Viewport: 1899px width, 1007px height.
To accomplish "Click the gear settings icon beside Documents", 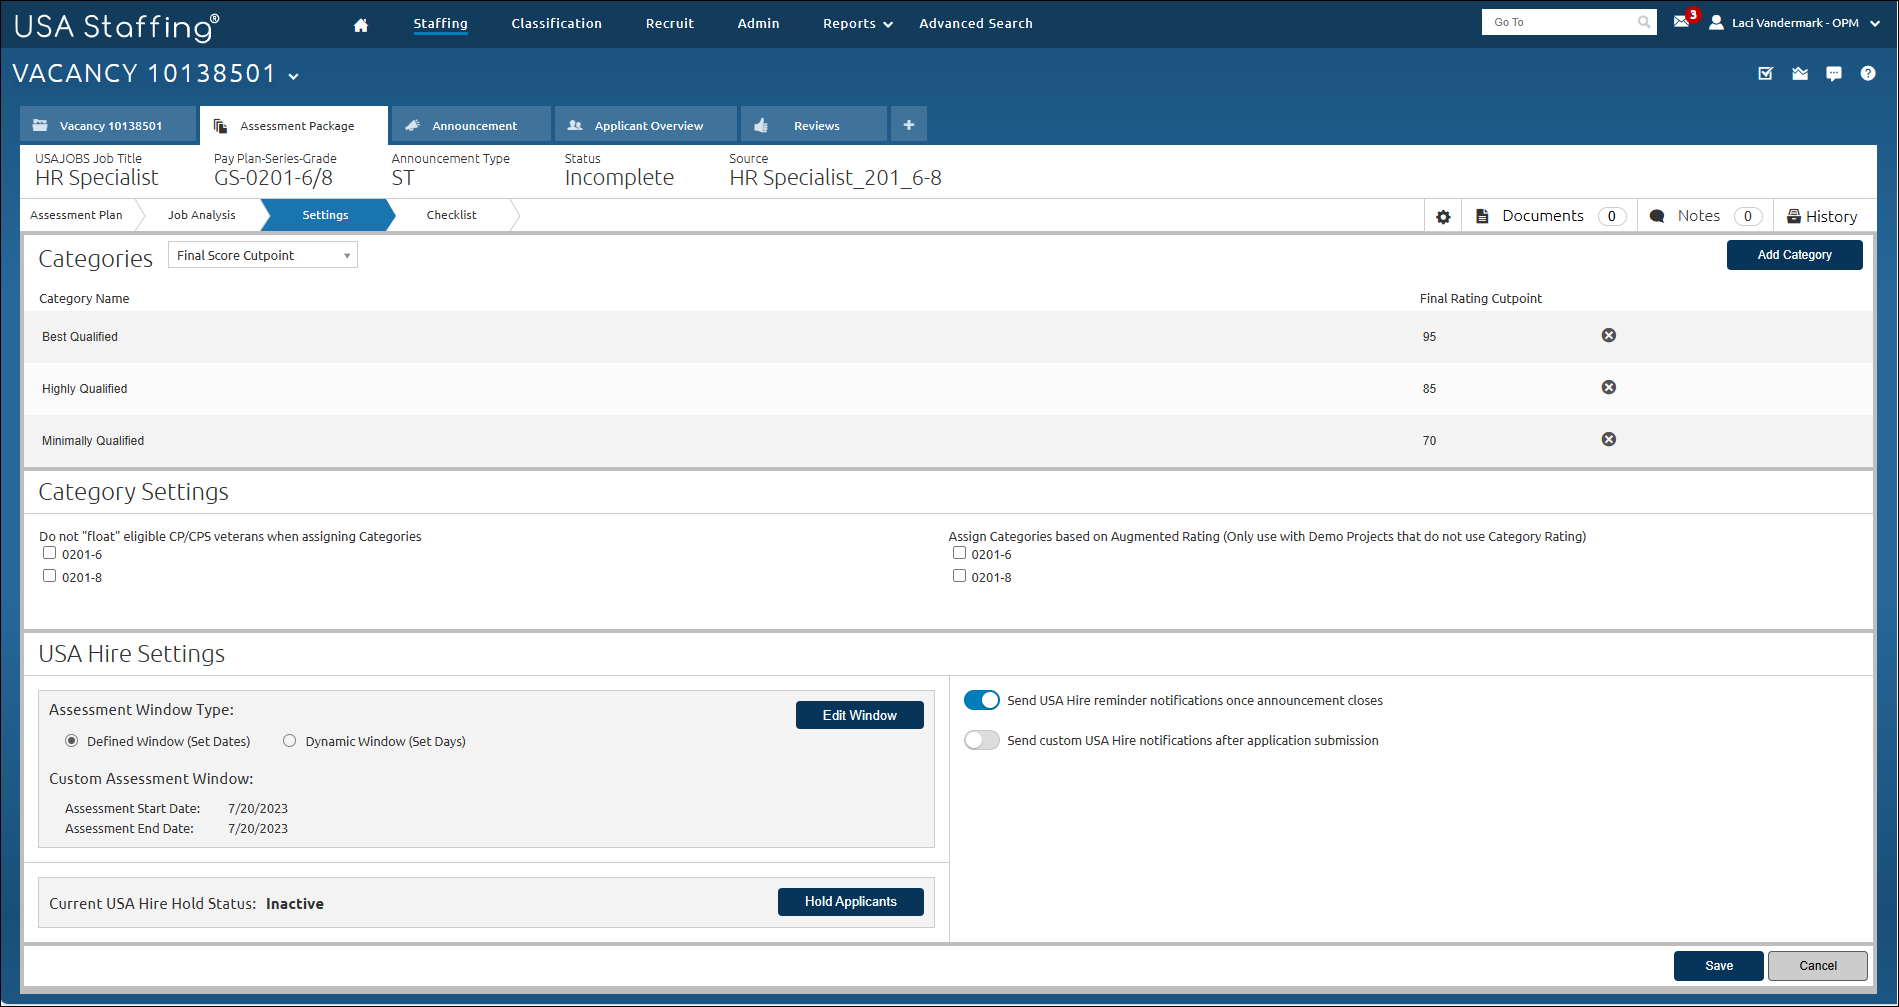I will [x=1443, y=217].
